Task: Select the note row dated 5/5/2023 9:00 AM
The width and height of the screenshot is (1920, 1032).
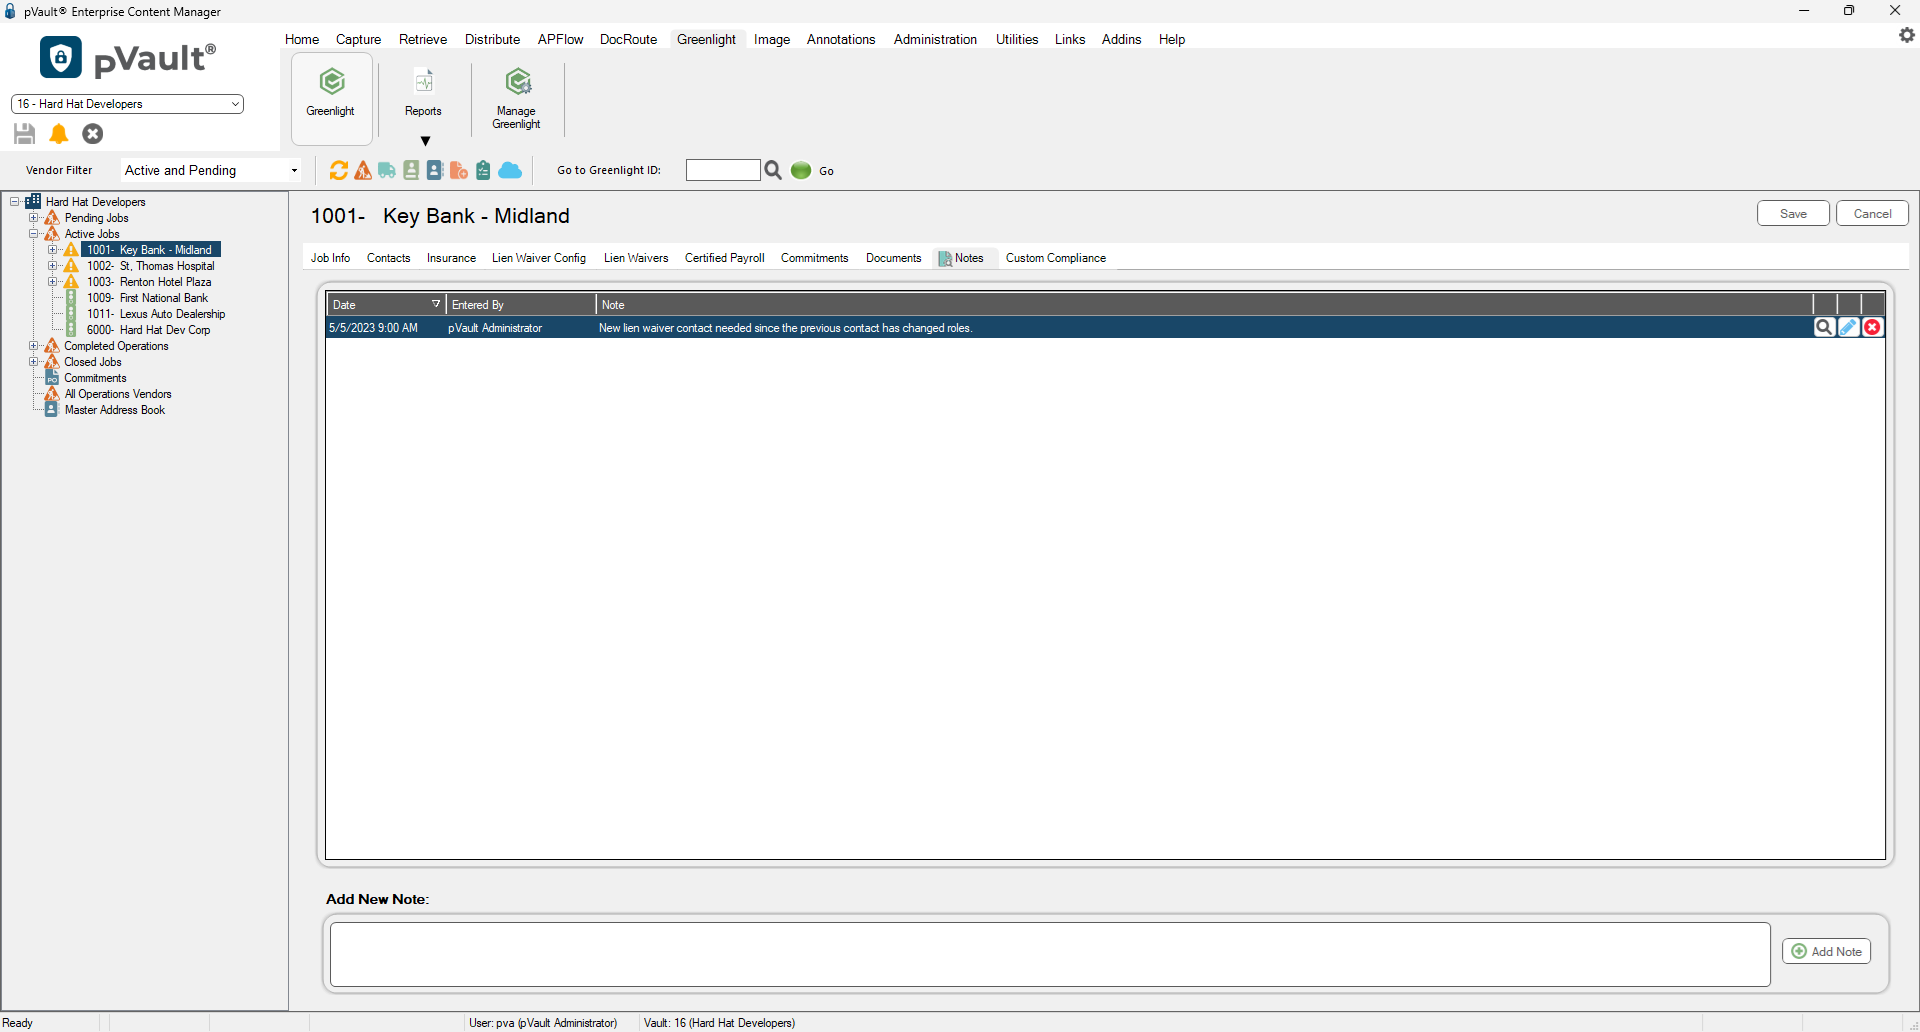Action: [x=1105, y=327]
